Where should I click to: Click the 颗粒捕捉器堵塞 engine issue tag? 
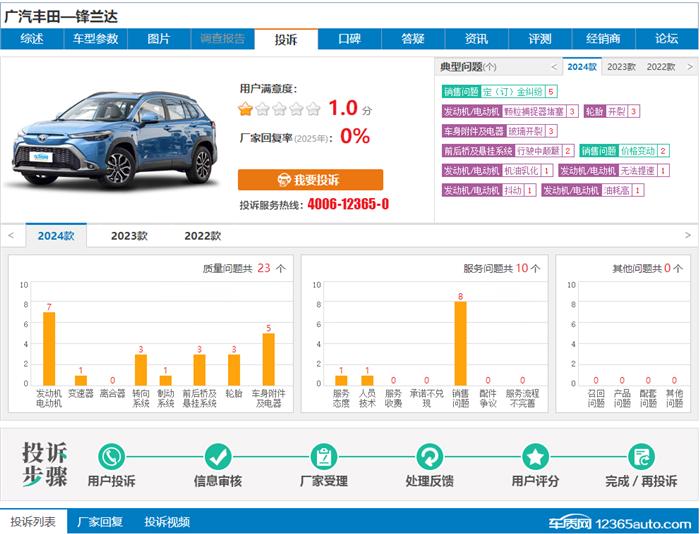510,111
